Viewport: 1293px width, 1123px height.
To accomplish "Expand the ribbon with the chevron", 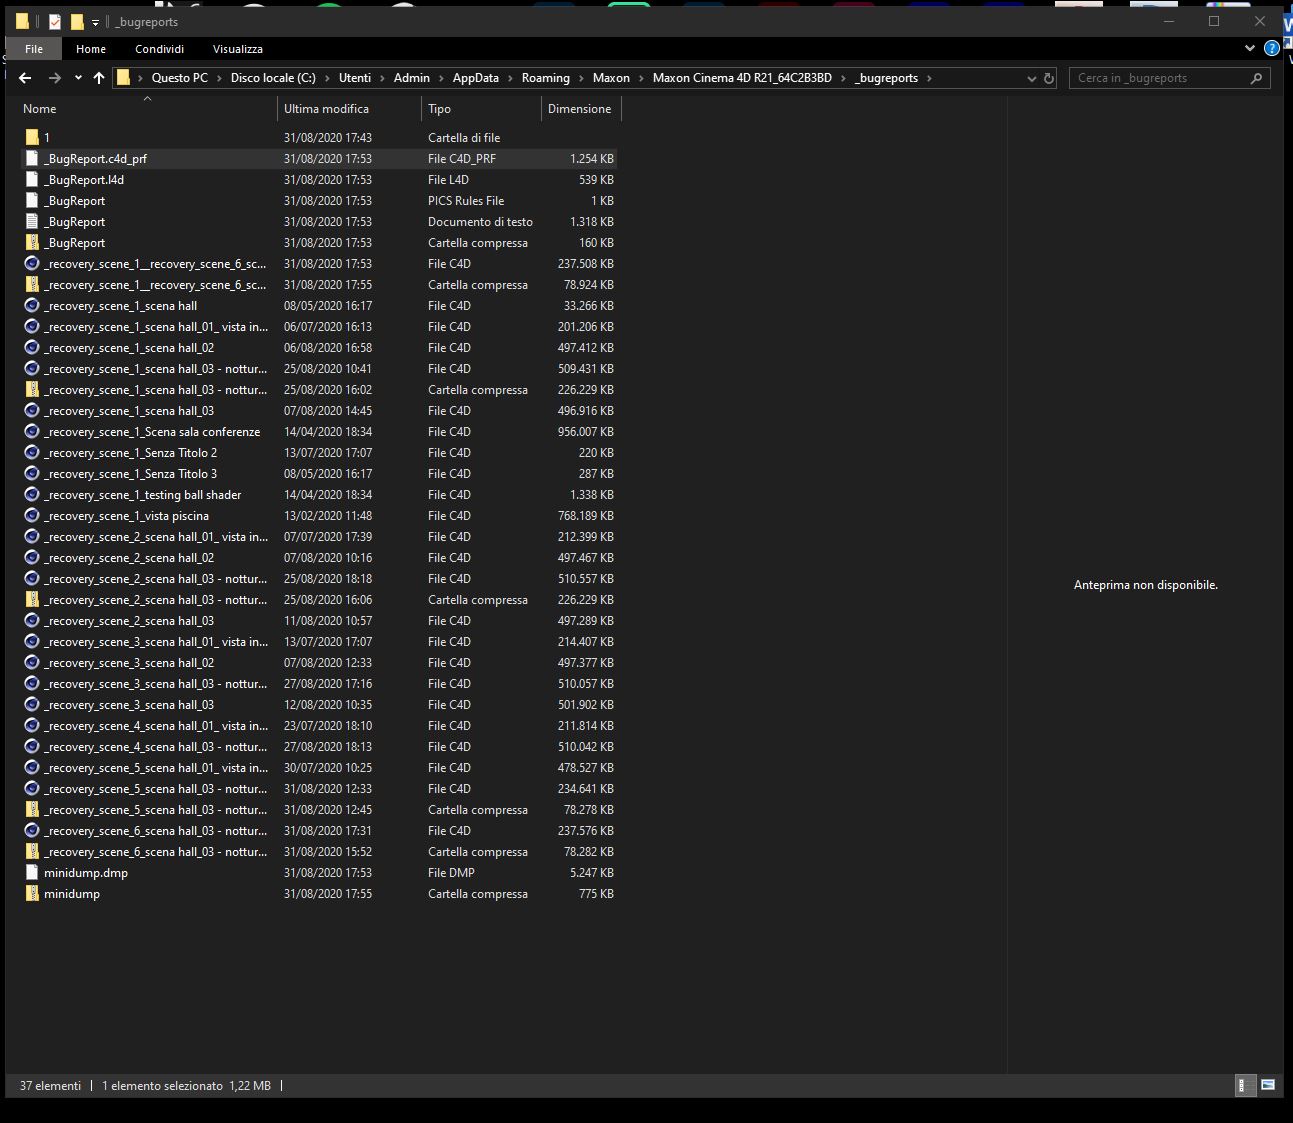I will click(1250, 48).
